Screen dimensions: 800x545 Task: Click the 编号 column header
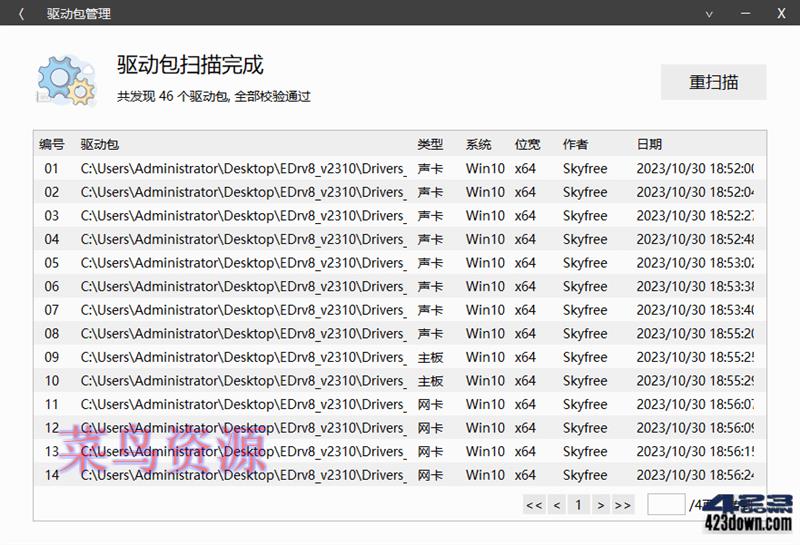pyautogui.click(x=52, y=144)
